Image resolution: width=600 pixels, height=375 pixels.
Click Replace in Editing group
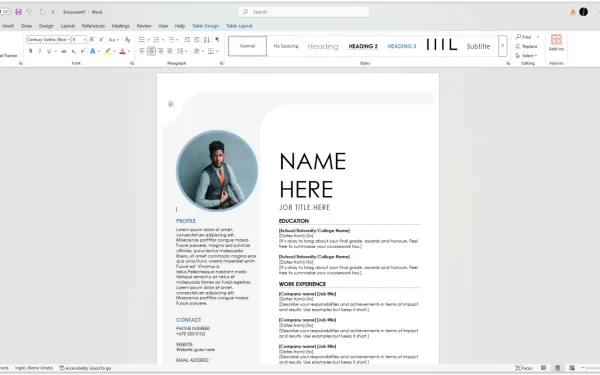coord(526,46)
